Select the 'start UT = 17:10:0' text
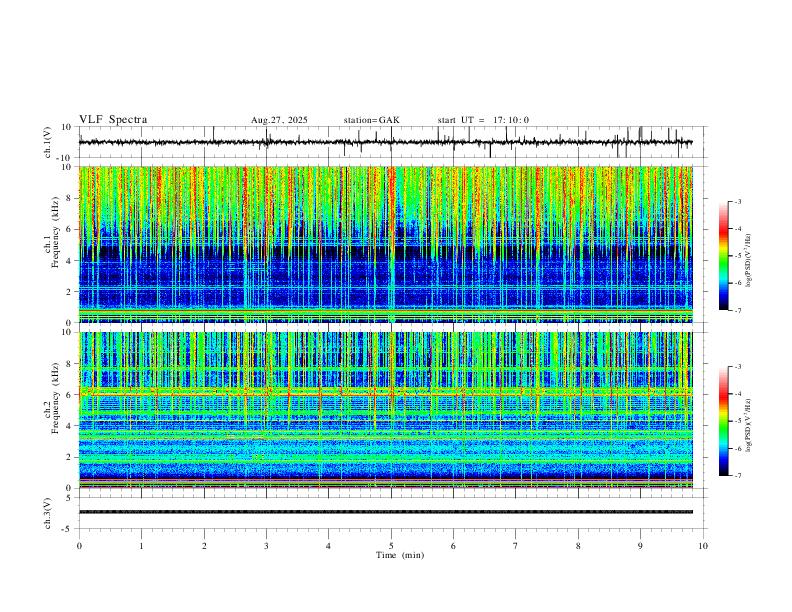This screenshot has height=612, width=792. tap(483, 120)
